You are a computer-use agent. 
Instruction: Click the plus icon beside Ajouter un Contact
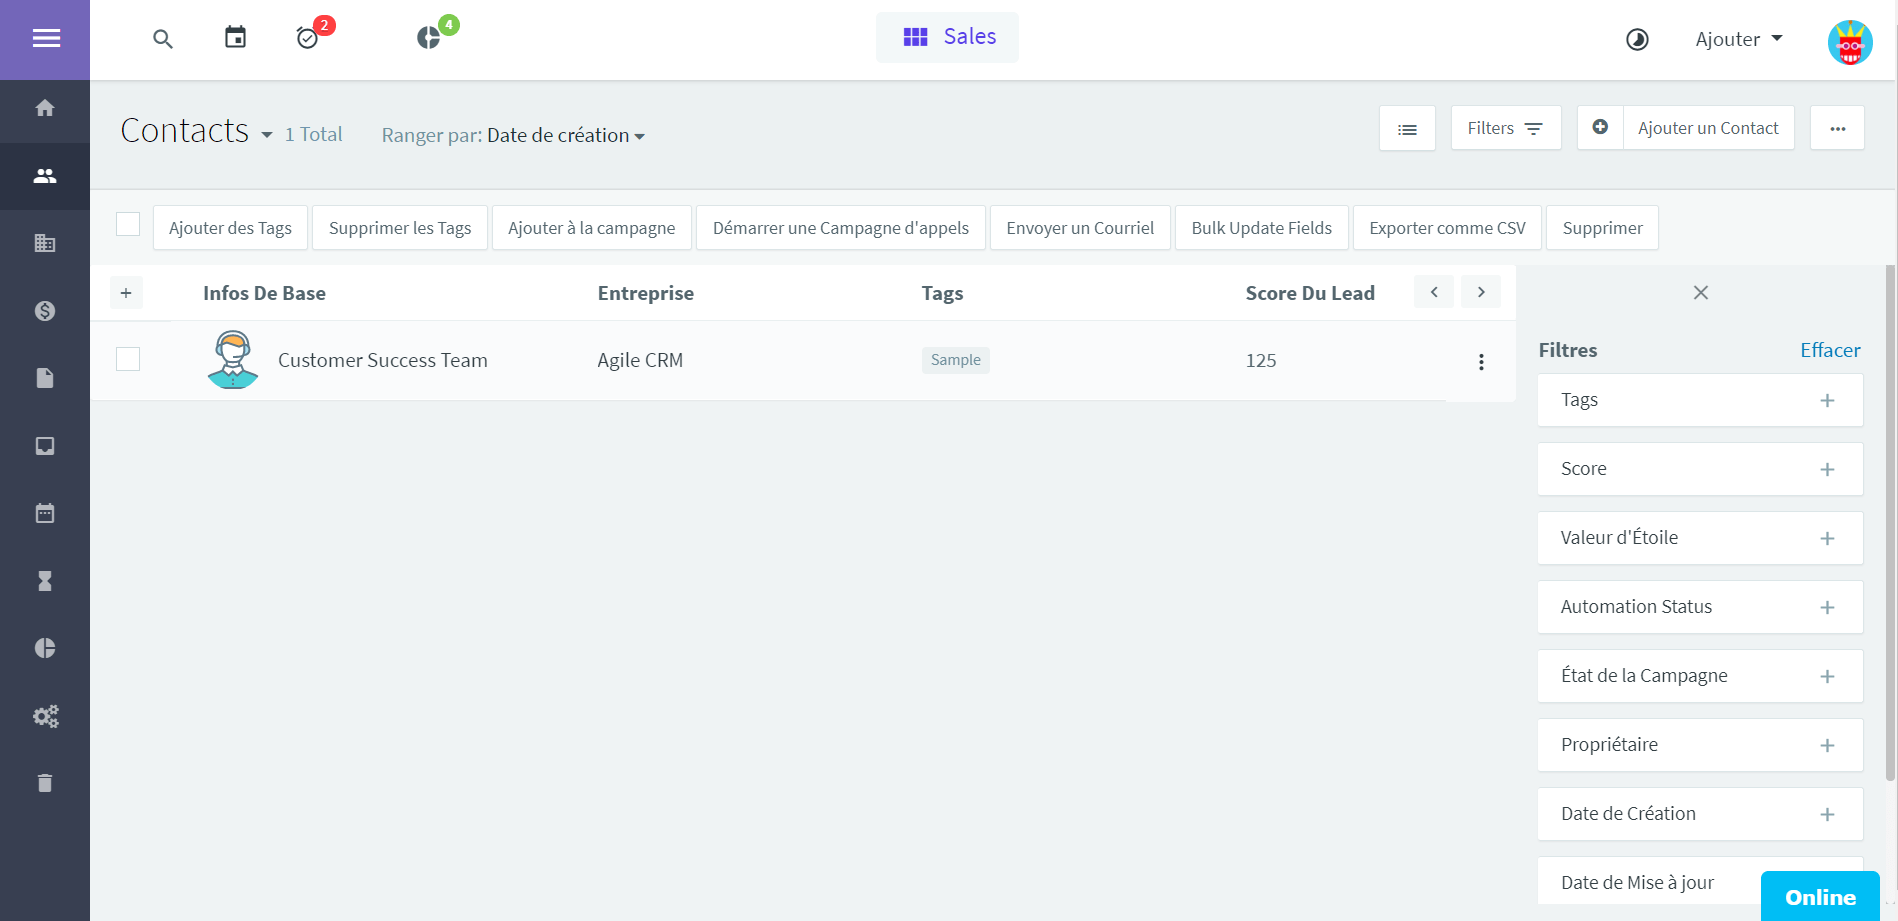pos(1600,127)
